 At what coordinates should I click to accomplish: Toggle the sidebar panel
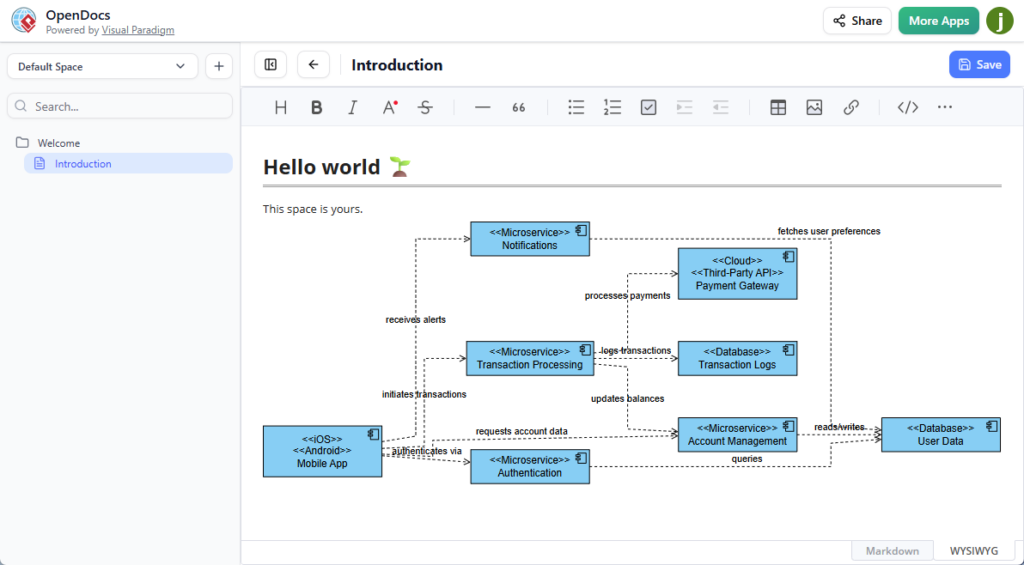click(270, 65)
